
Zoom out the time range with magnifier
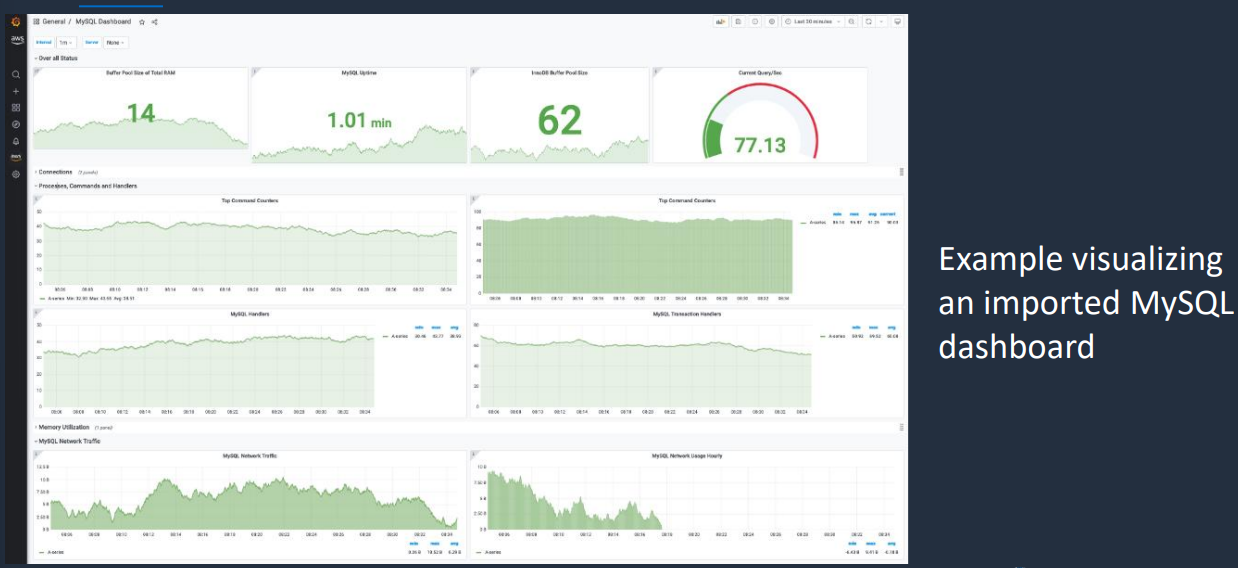tap(851, 21)
